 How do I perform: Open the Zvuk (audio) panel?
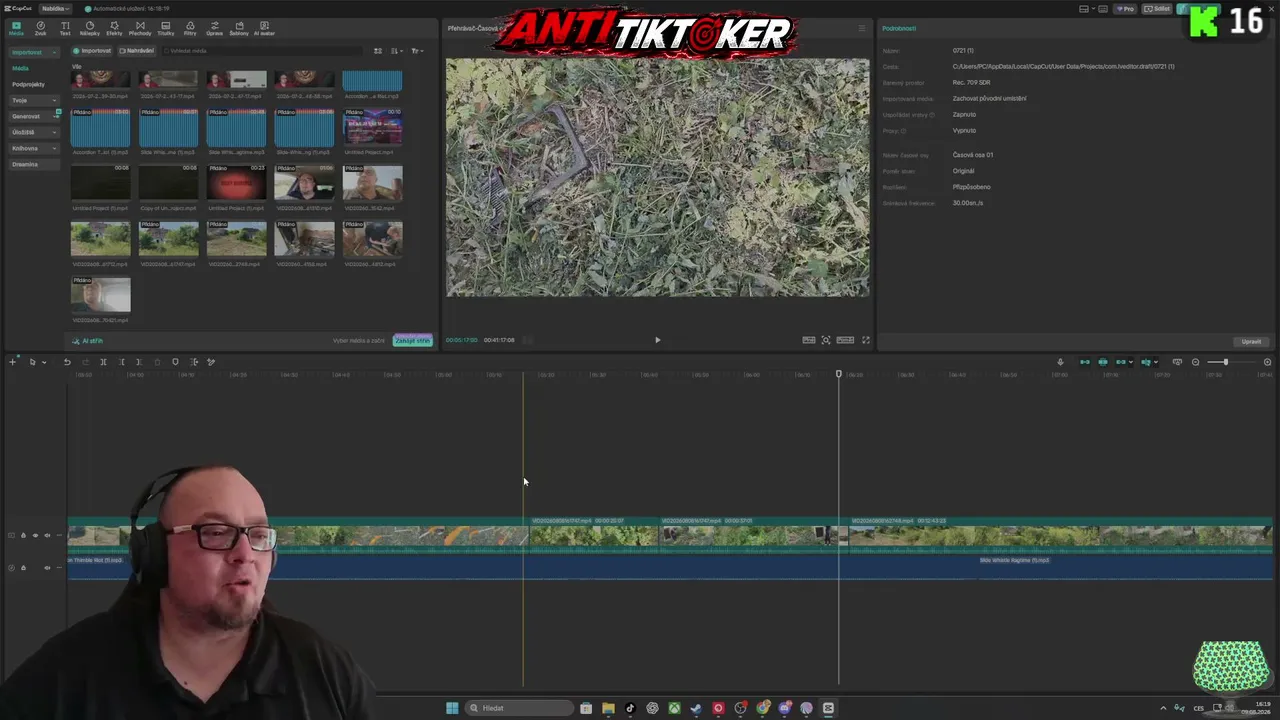pyautogui.click(x=40, y=28)
